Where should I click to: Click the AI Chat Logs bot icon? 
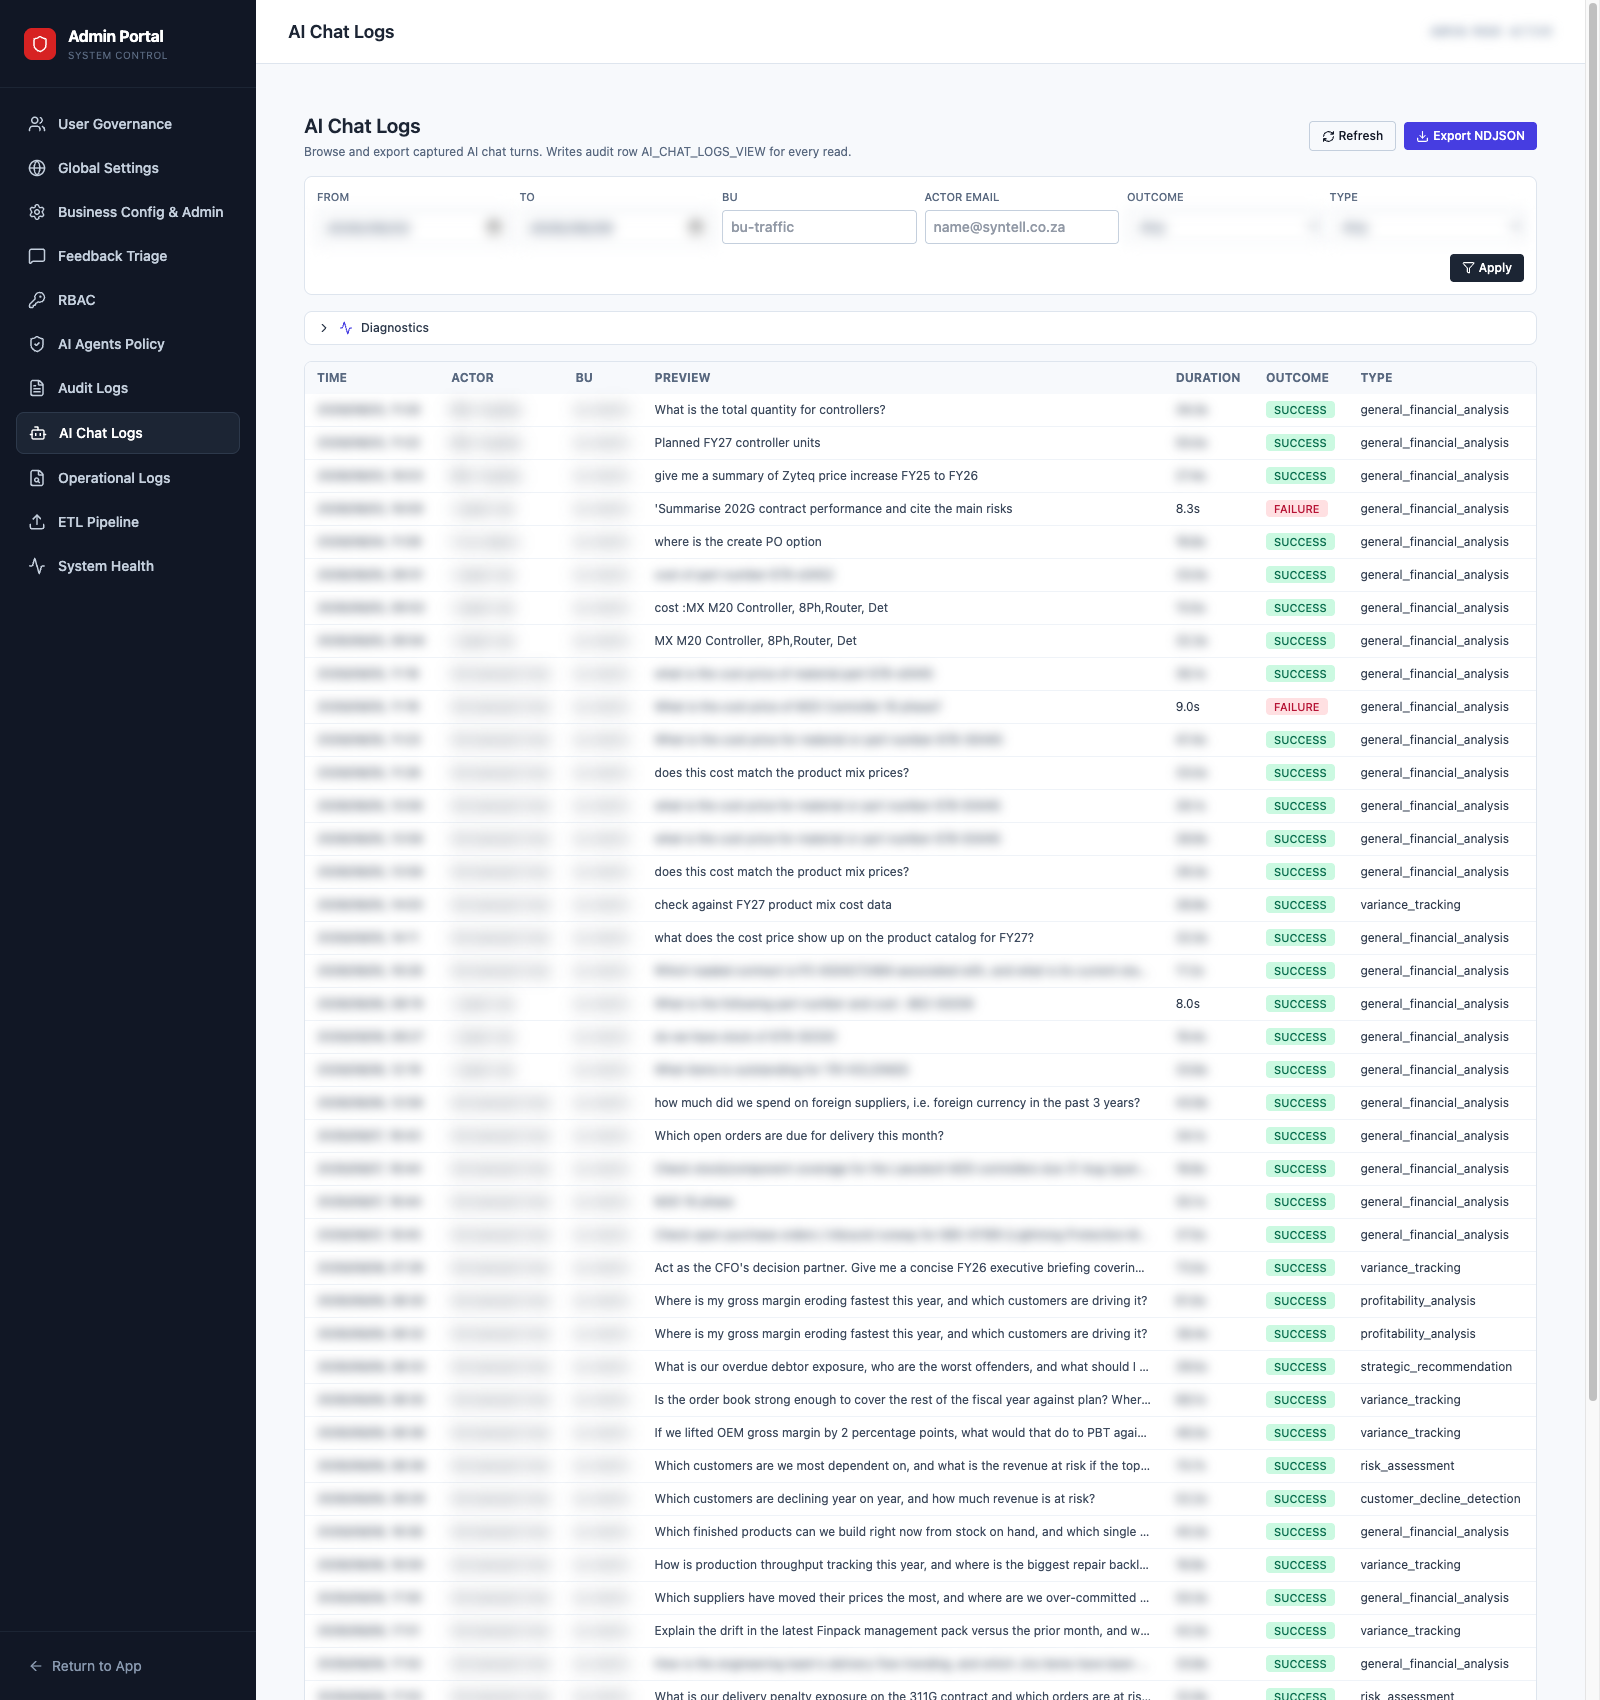point(38,433)
